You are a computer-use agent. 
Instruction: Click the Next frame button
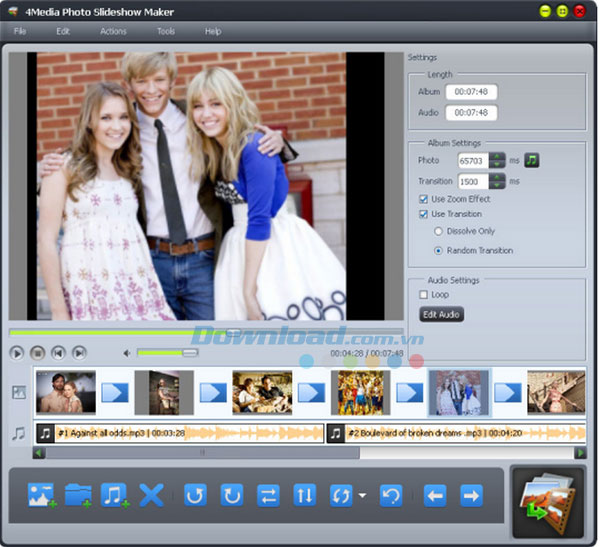pyautogui.click(x=79, y=353)
